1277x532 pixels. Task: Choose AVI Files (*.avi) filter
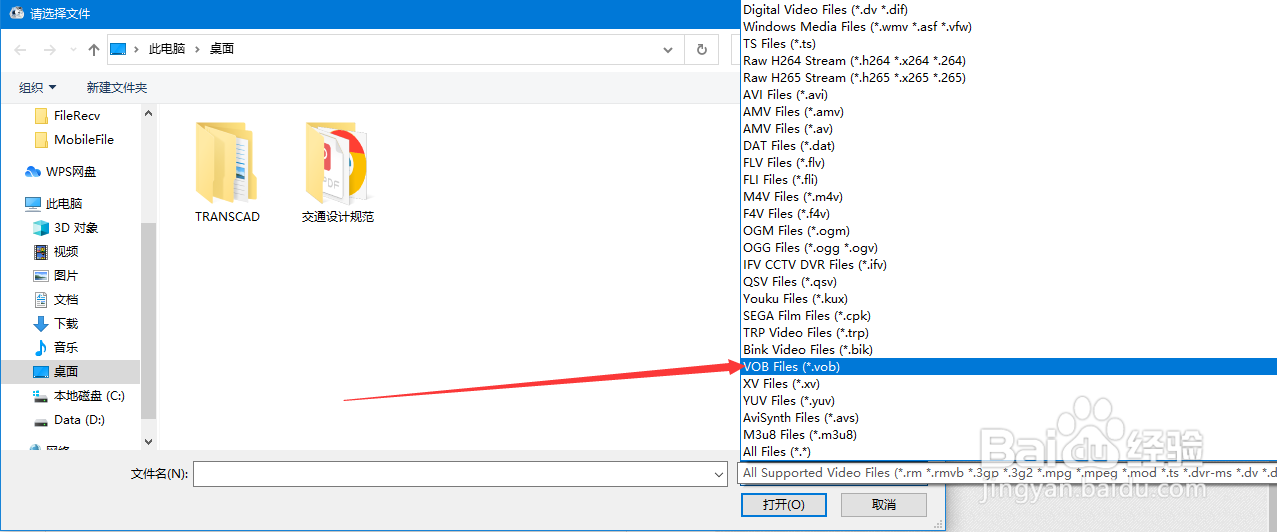1009,94
